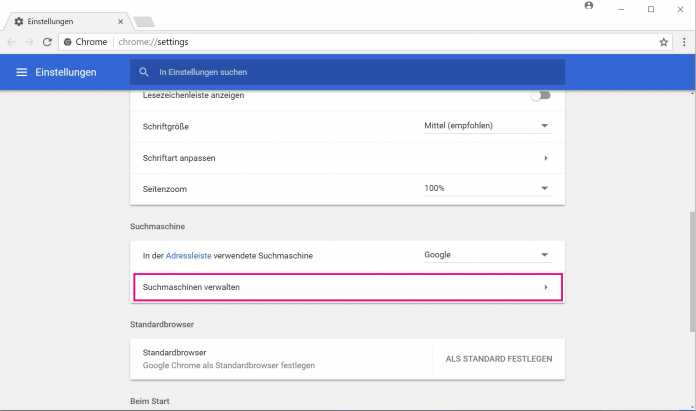Expand Schriftart anpassen settings
This screenshot has height=411, width=696.
[545, 158]
